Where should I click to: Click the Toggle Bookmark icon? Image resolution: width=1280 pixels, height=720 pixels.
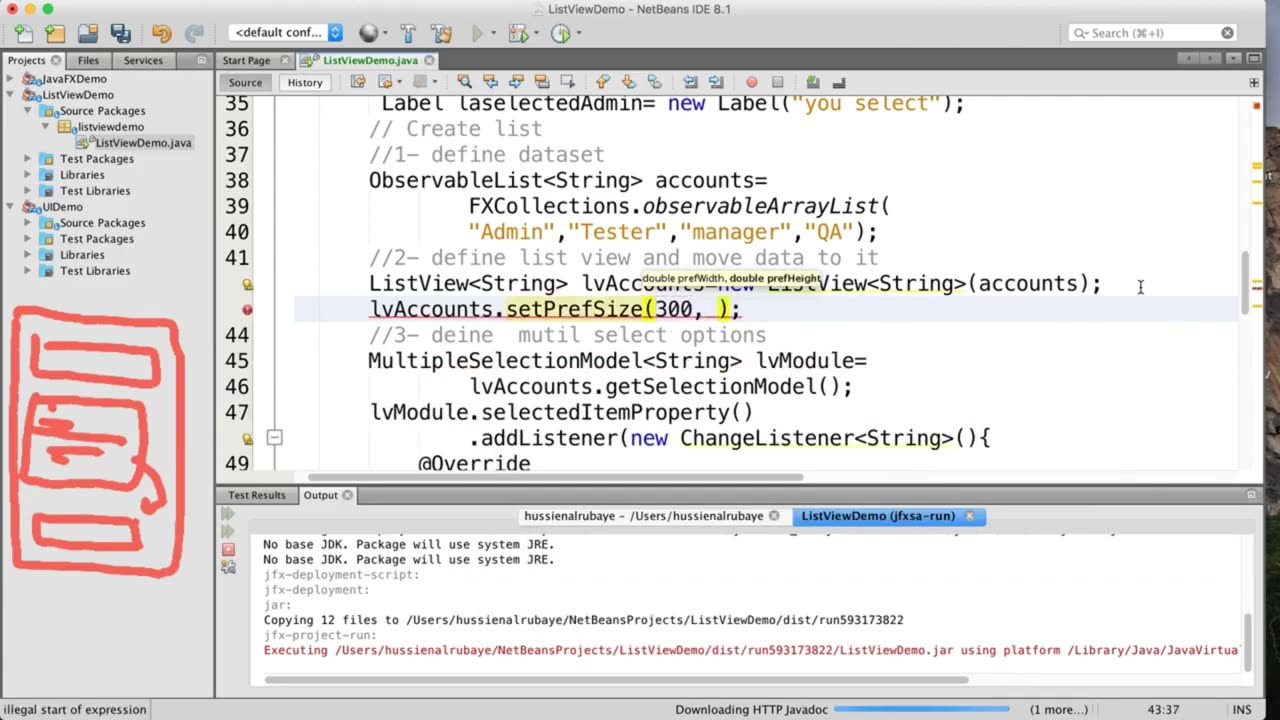654,82
